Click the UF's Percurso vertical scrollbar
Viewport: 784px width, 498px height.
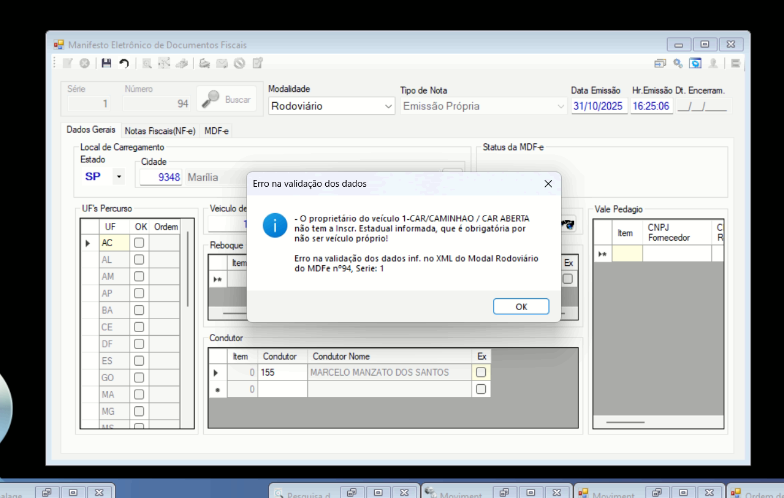click(x=188, y=270)
